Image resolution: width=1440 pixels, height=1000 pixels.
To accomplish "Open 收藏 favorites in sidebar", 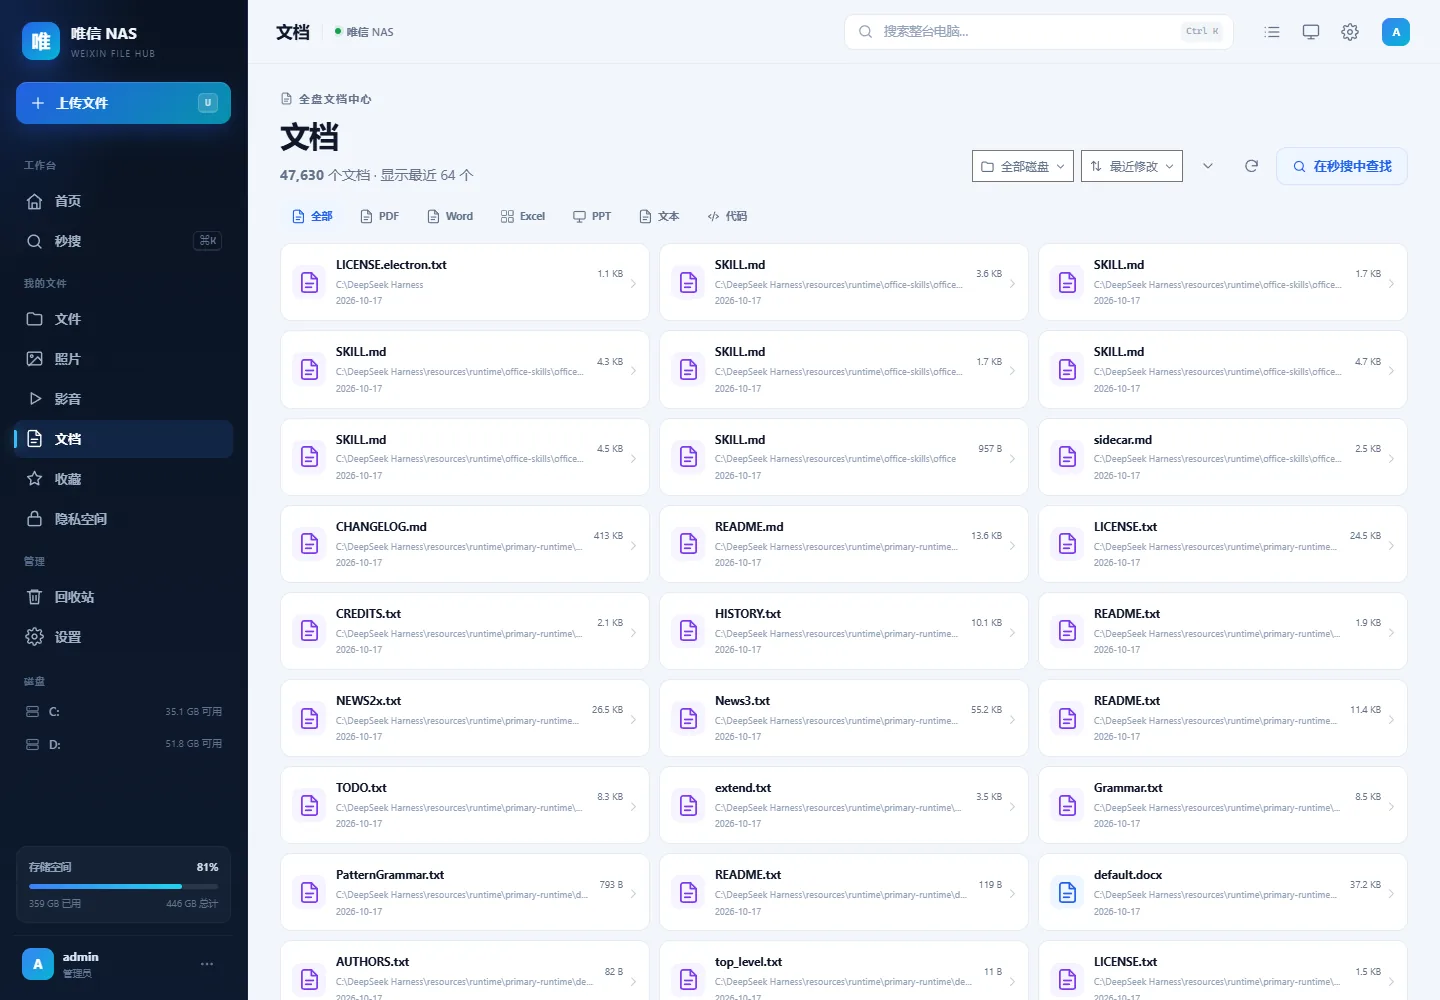I will pyautogui.click(x=124, y=479).
